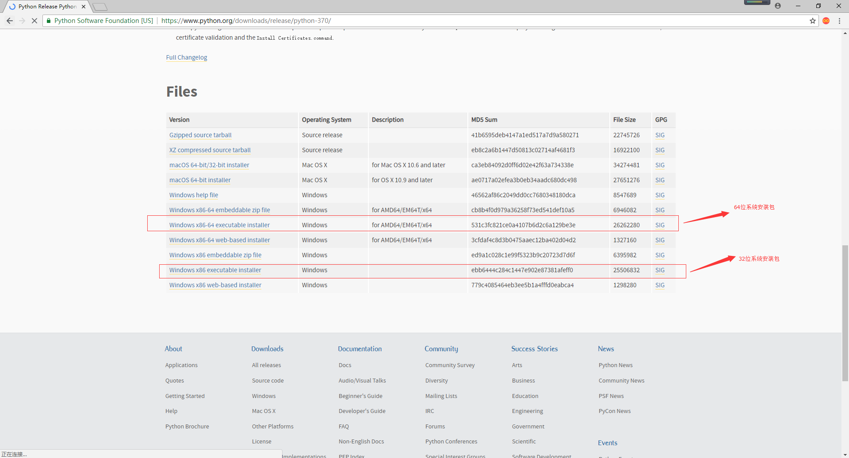
Task: Open Mac OS X footer link
Action: (263, 411)
